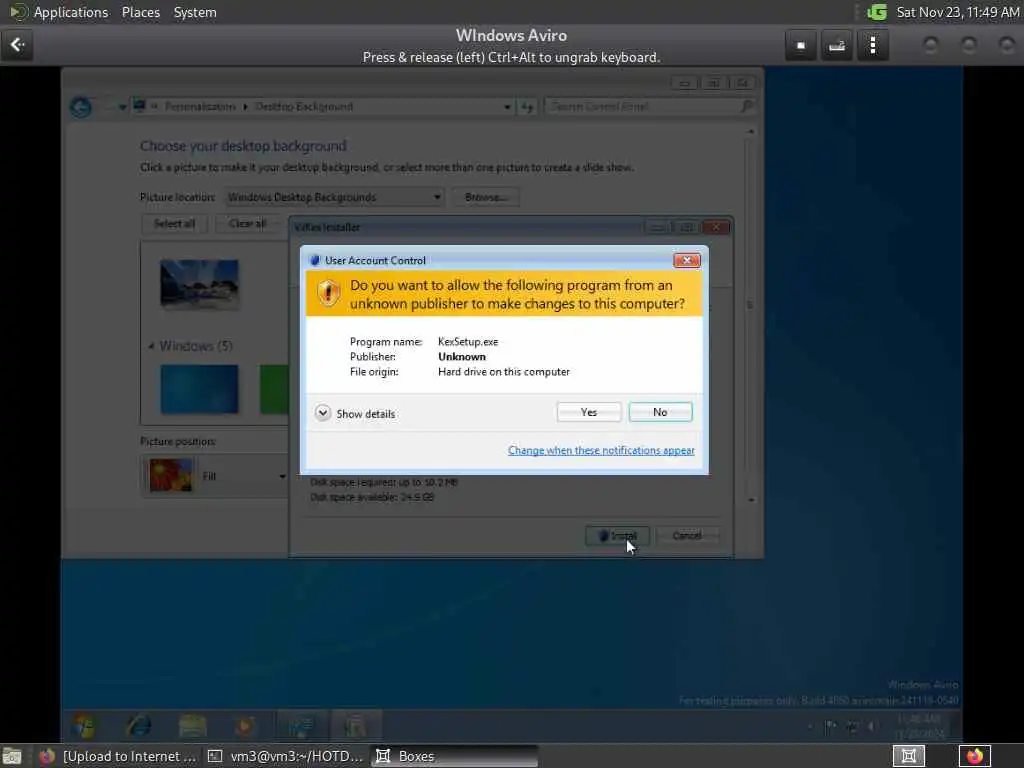Open the Places menu
1024x768 pixels.
pyautogui.click(x=140, y=12)
